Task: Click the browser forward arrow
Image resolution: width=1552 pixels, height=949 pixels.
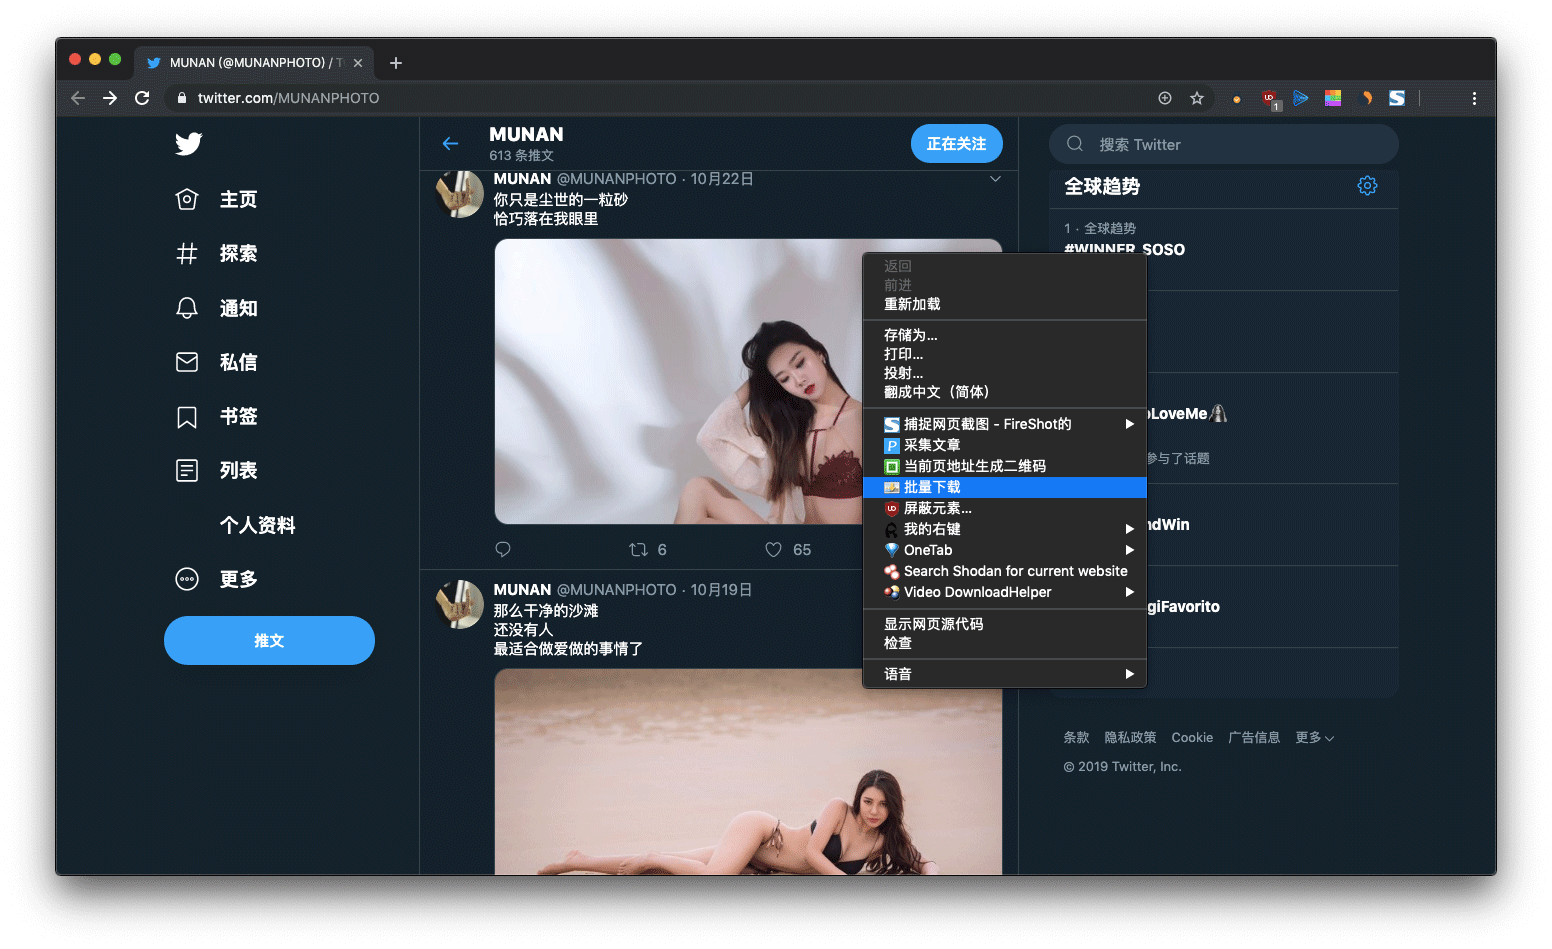Action: [x=110, y=98]
